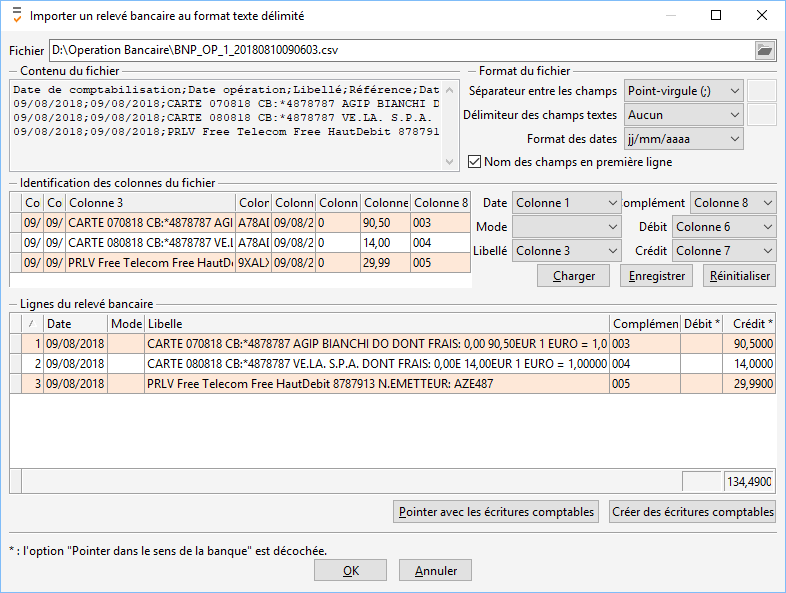Click the Date header in relevé table
Viewport: 786px width, 593px height.
pos(75,324)
